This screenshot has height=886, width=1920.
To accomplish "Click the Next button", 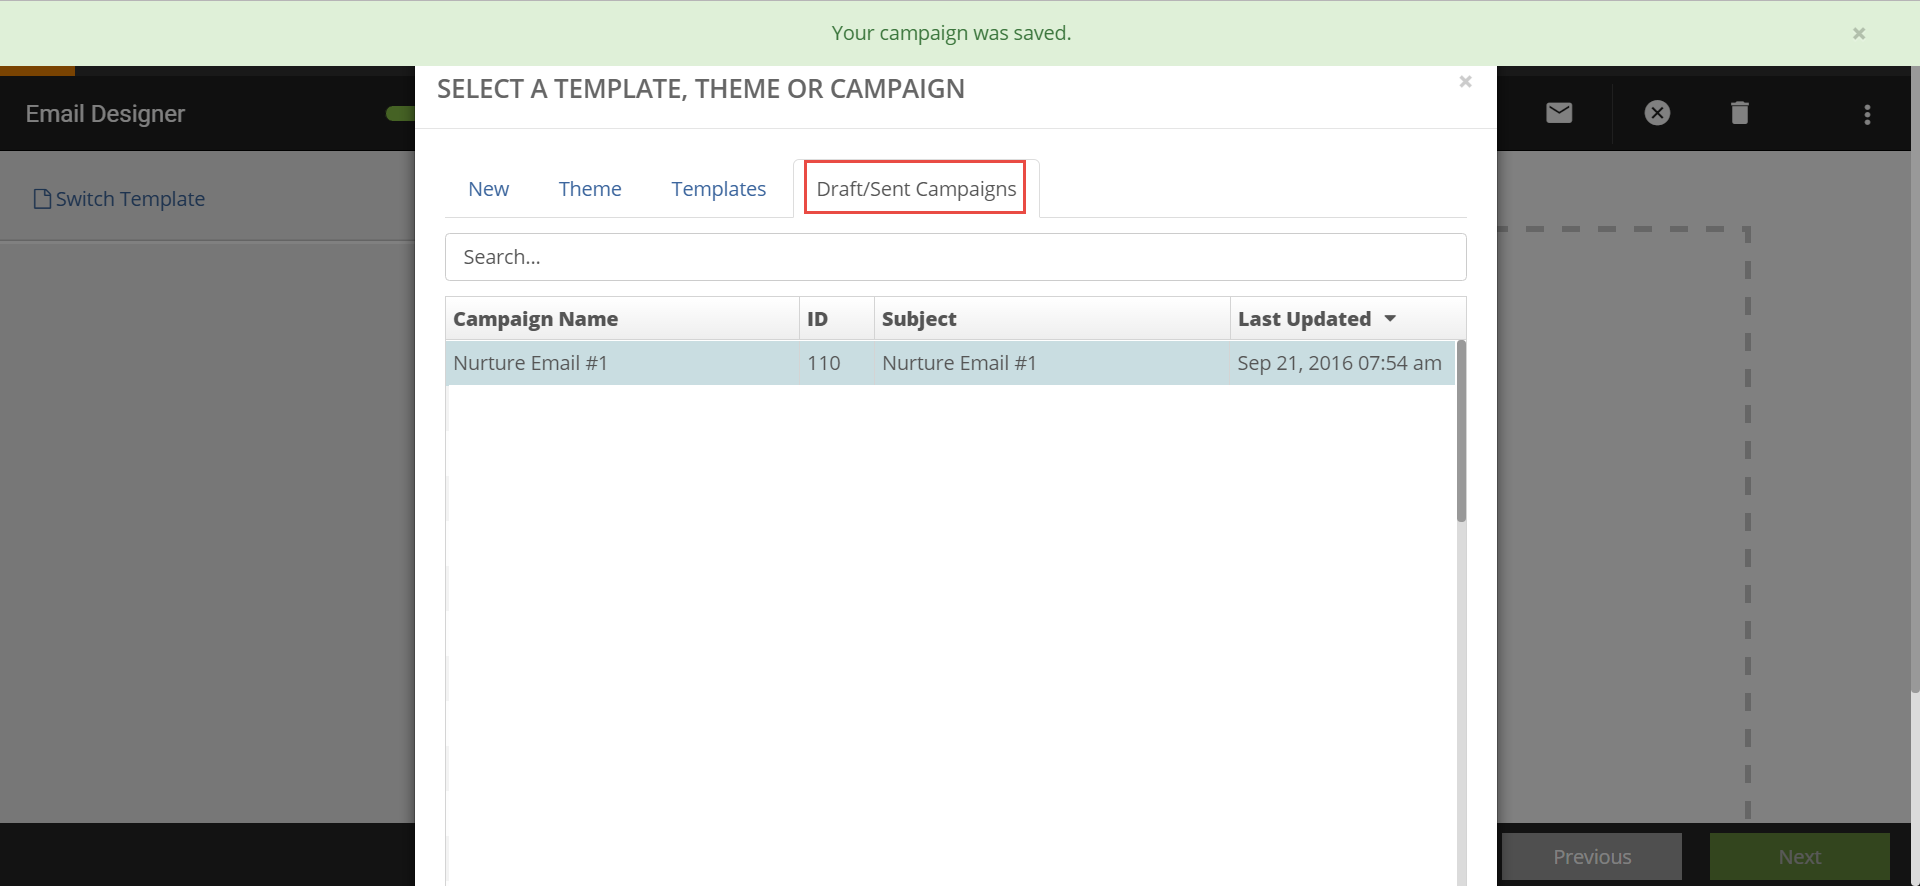I will (1799, 857).
